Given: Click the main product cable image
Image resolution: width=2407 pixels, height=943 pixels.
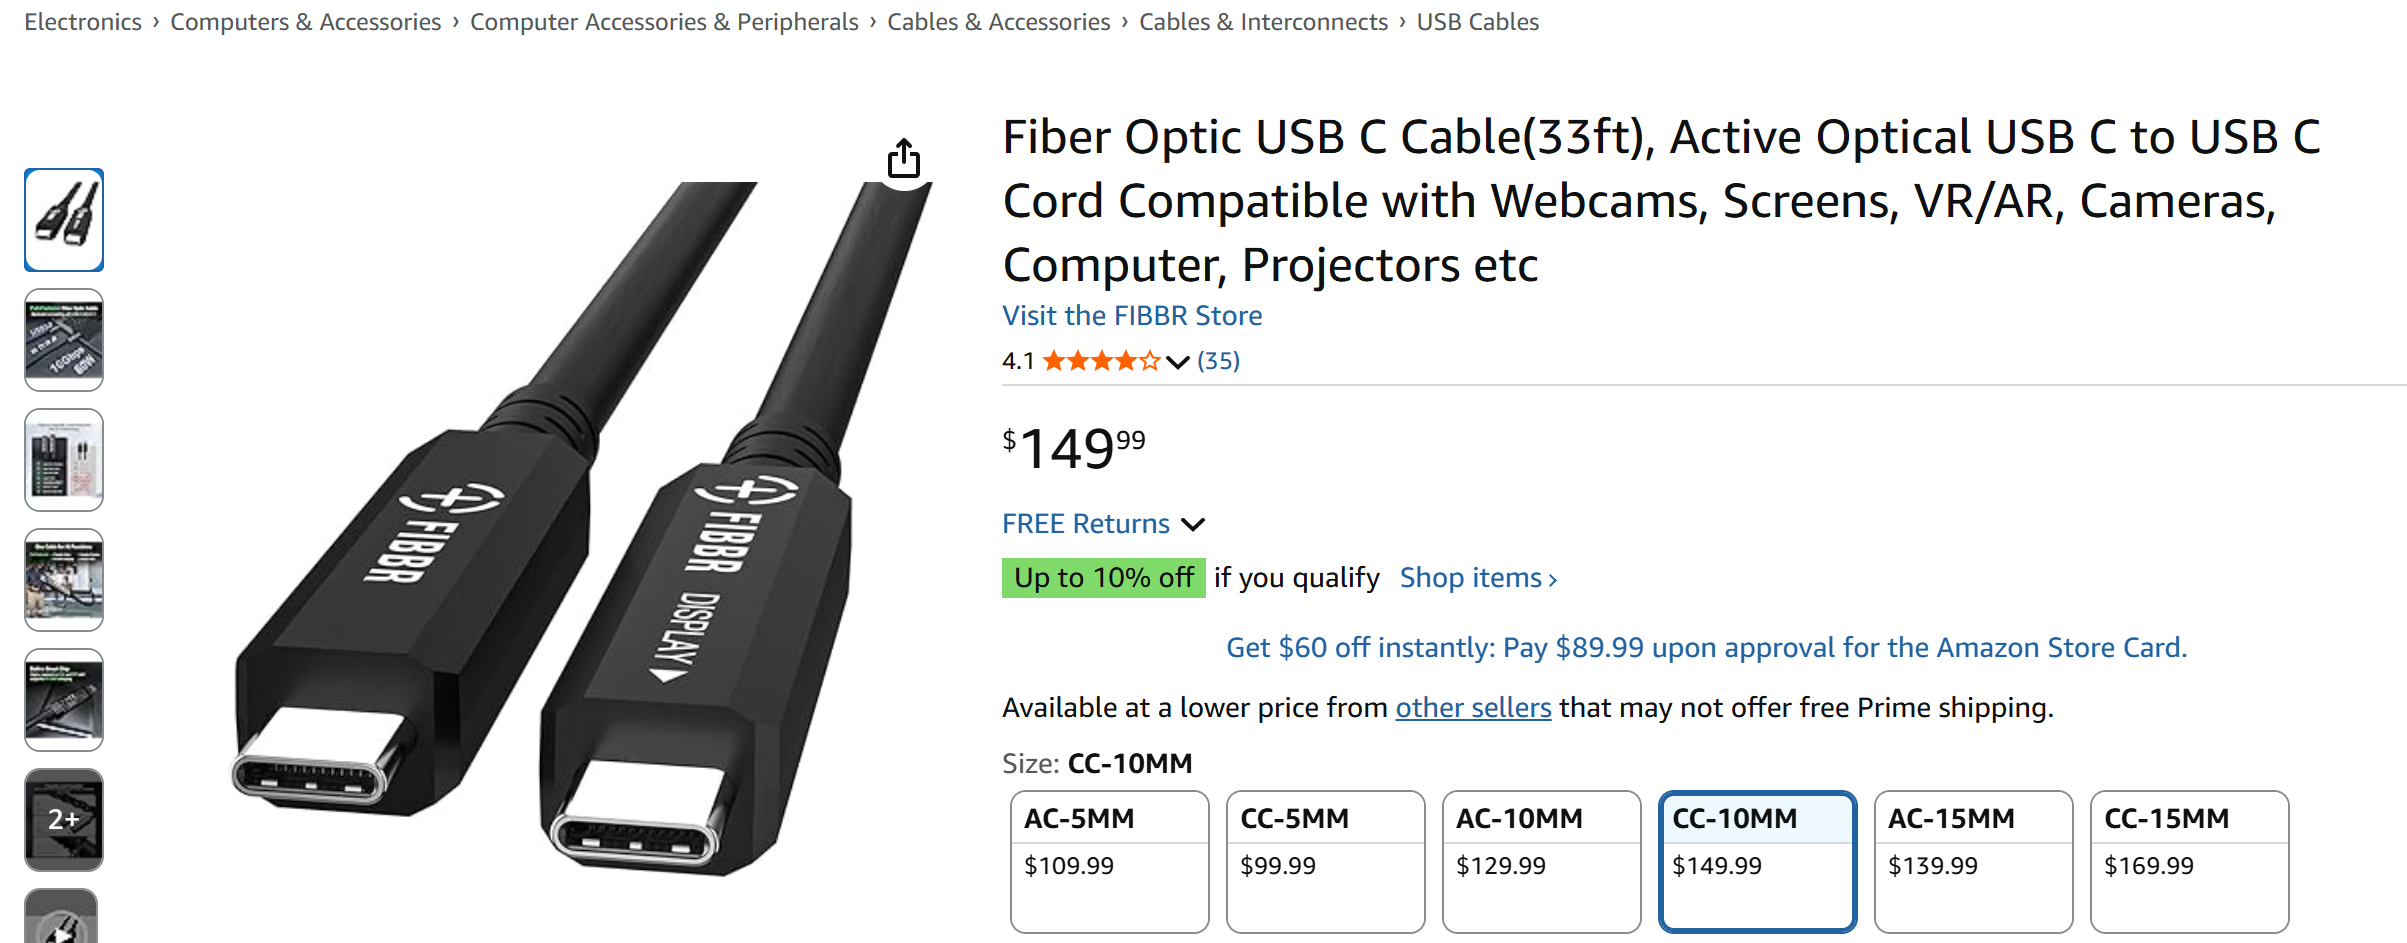Looking at the screenshot, I should (560, 530).
